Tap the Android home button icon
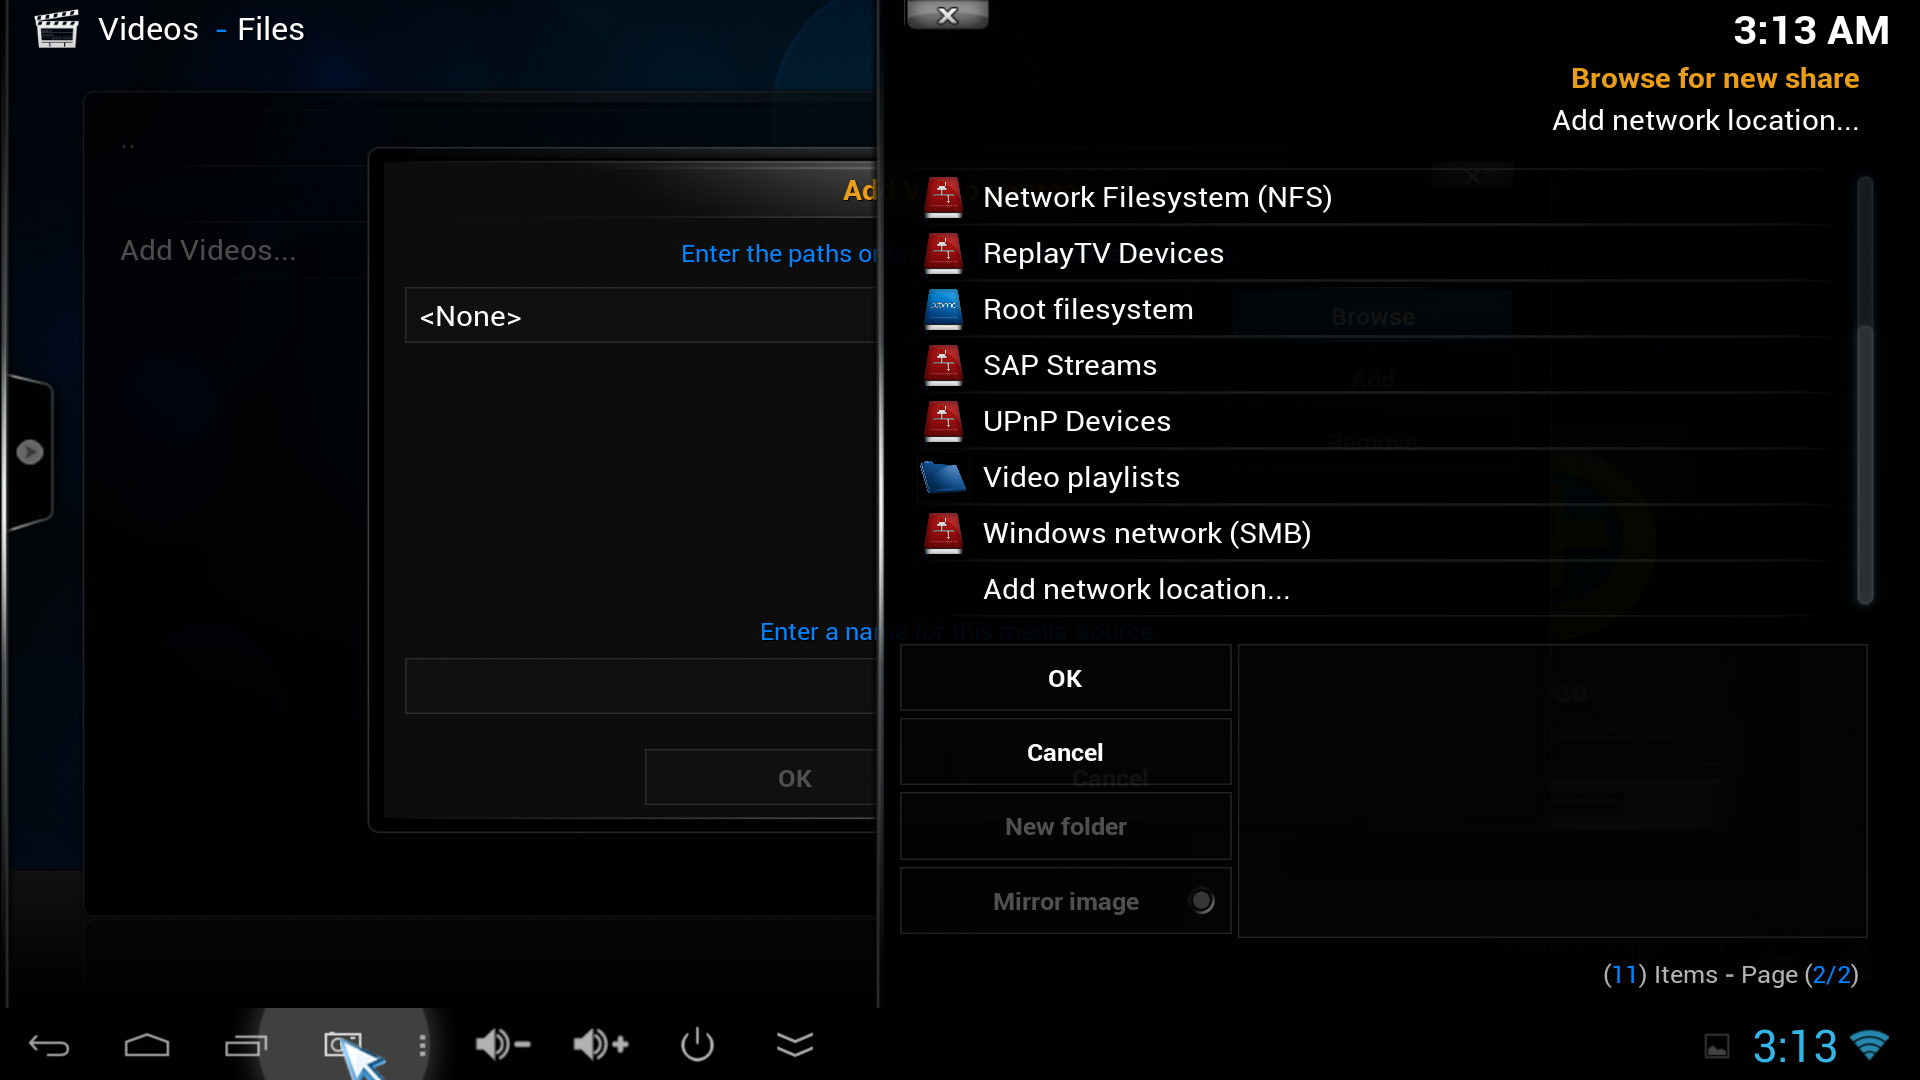Image resolution: width=1920 pixels, height=1080 pixels. point(147,1045)
